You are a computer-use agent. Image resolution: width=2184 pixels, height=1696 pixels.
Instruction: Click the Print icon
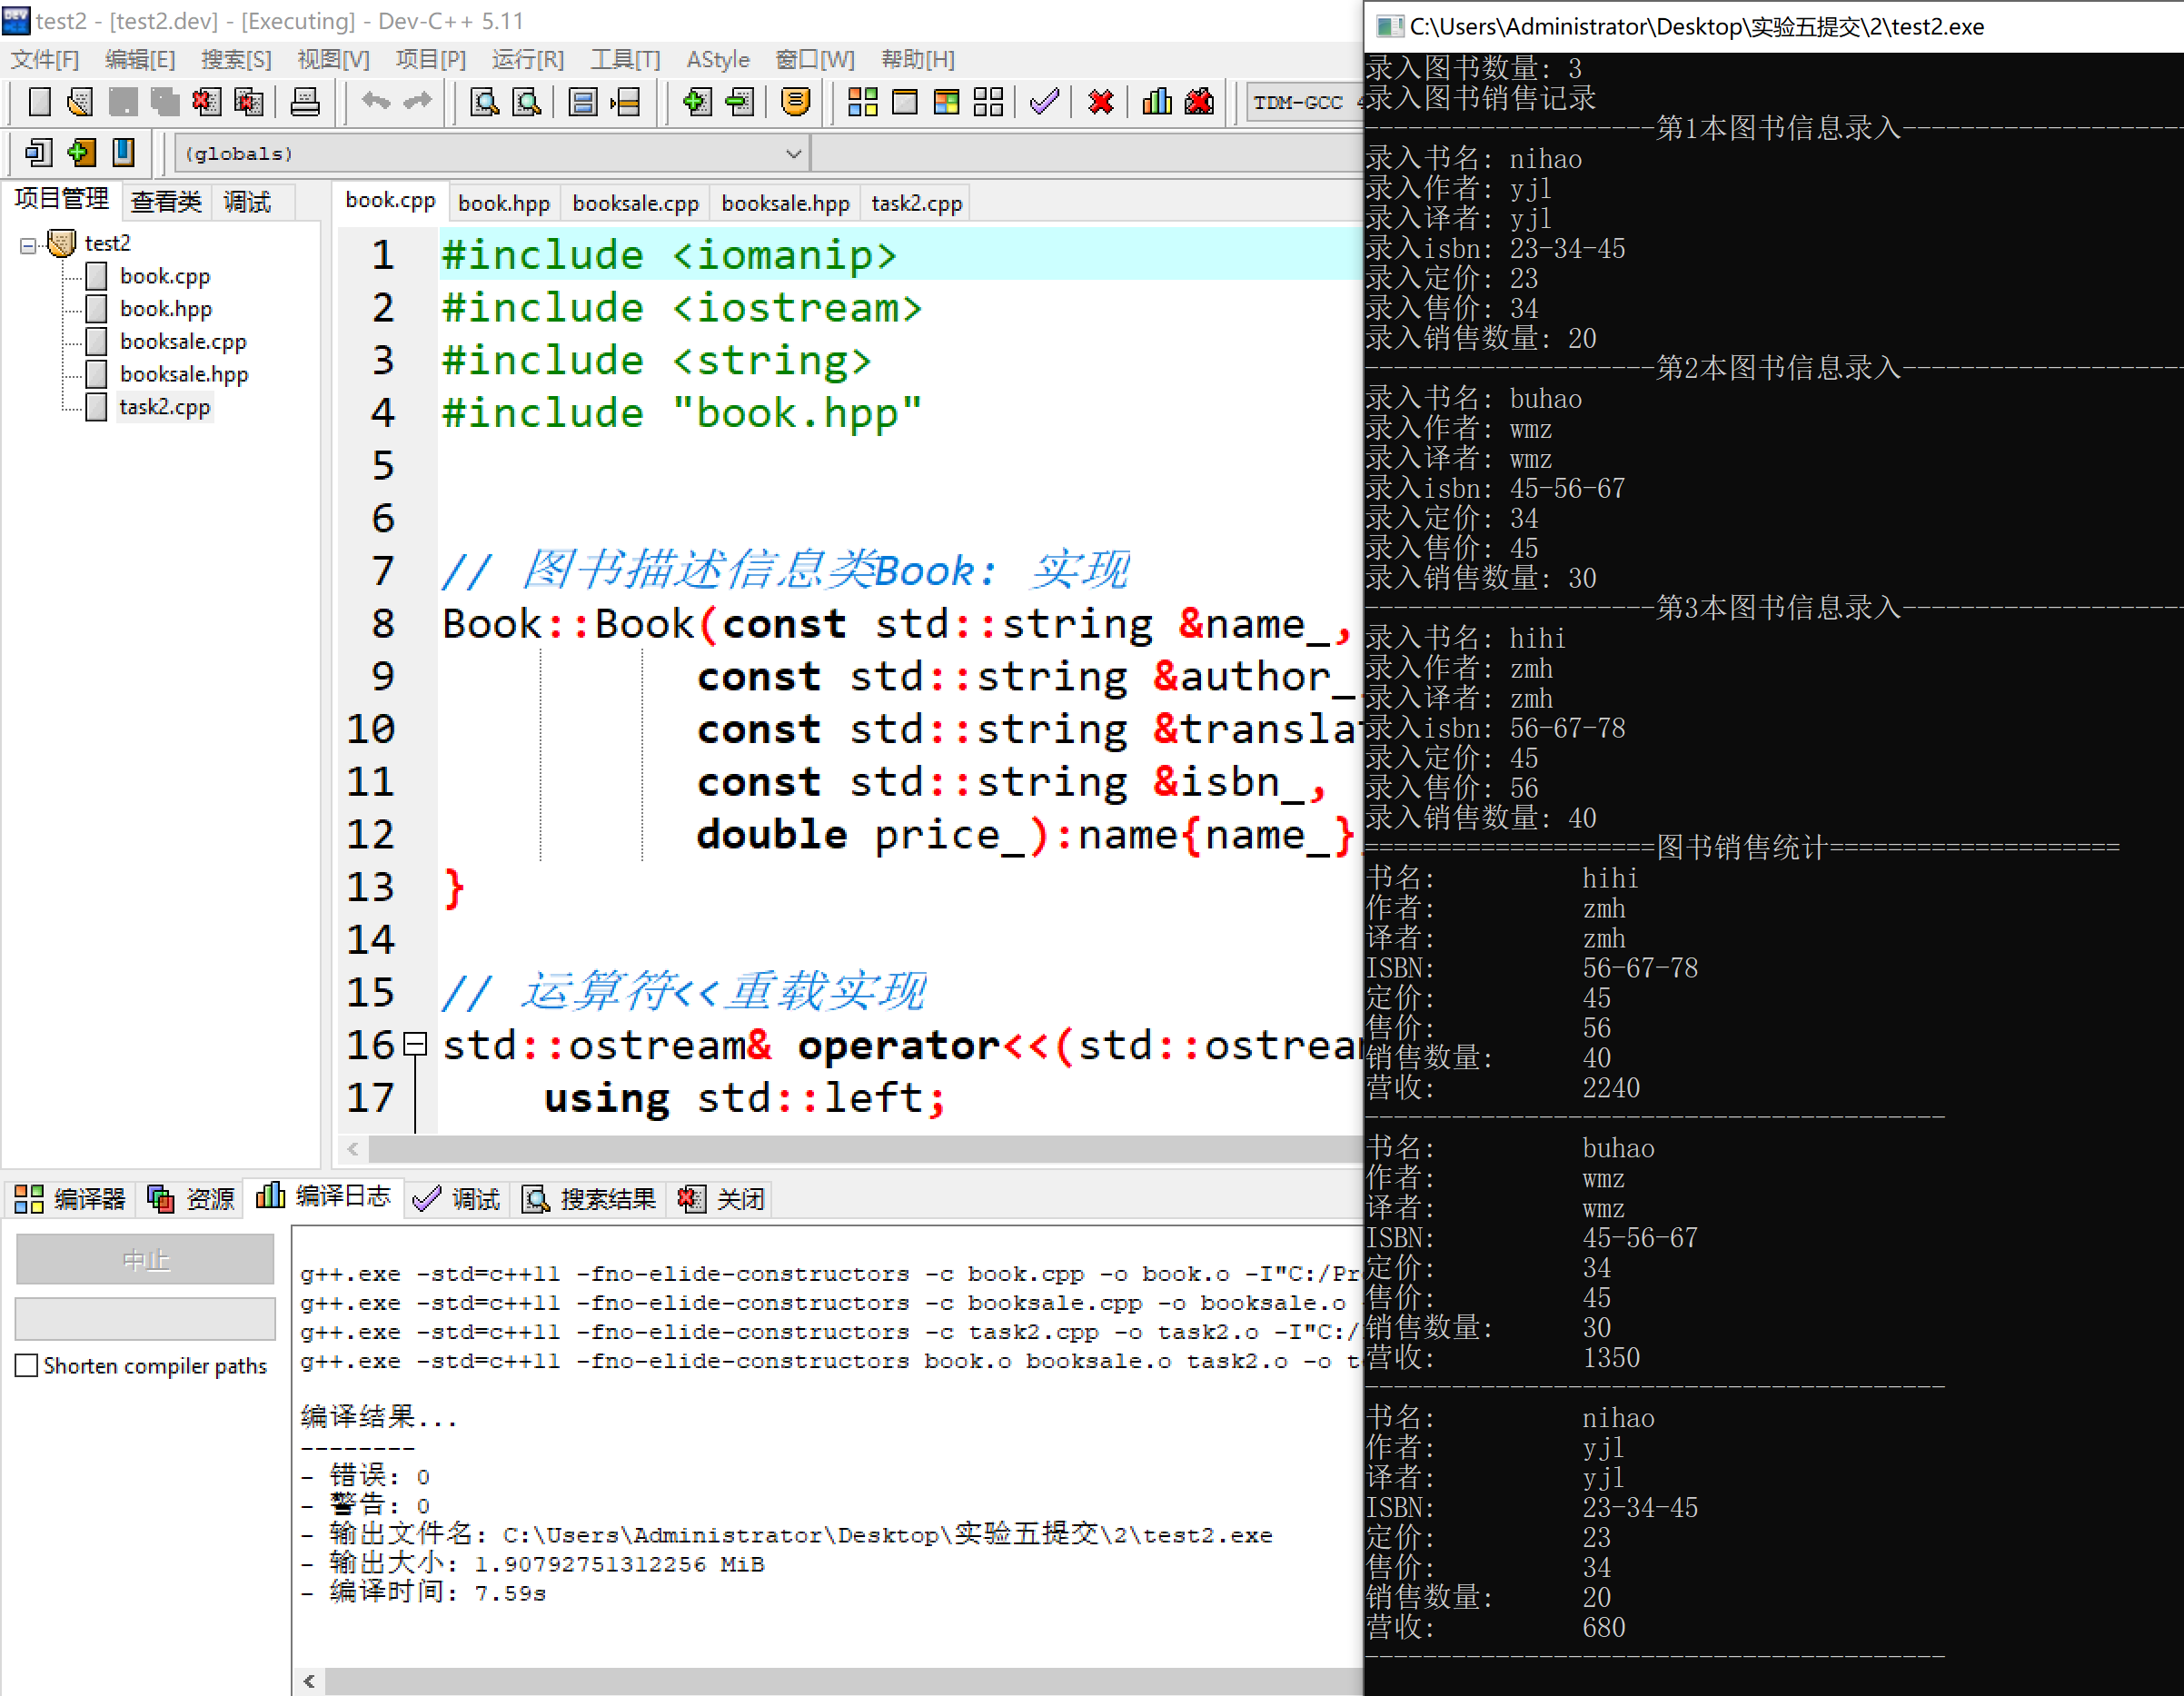(x=305, y=101)
